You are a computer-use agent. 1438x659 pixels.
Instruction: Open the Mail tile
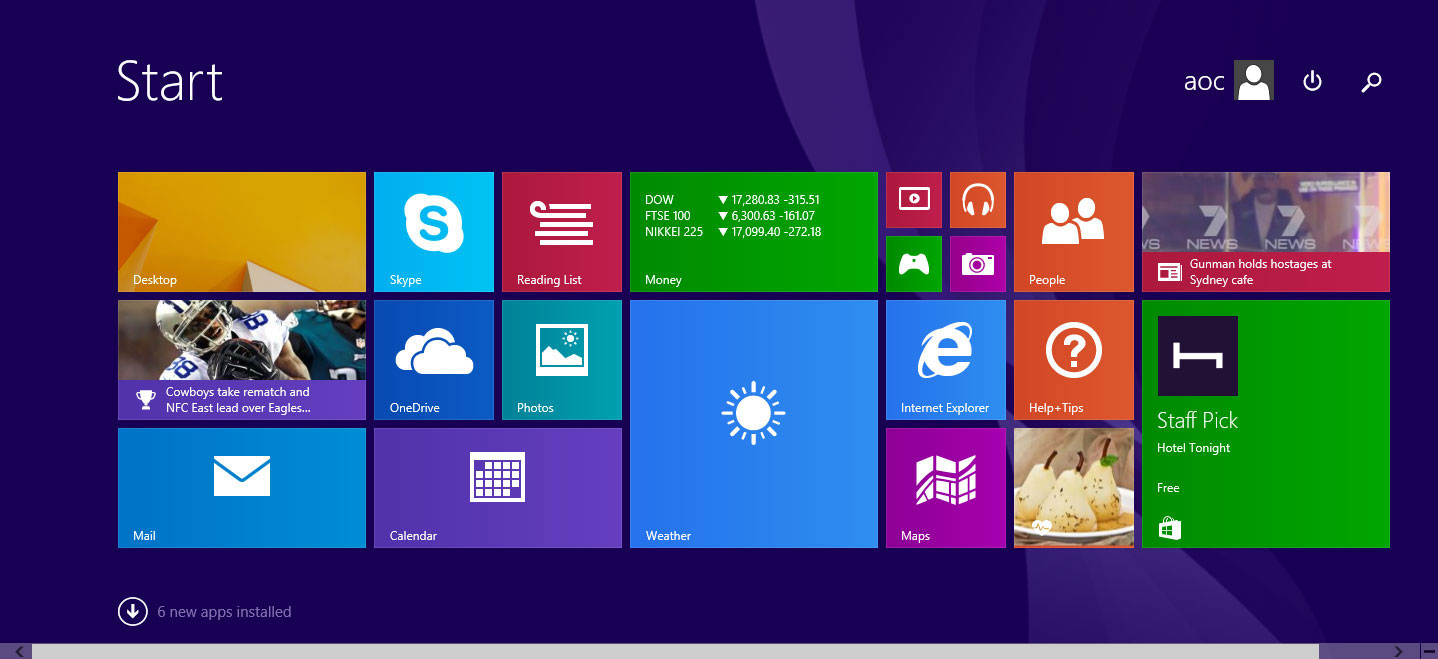pyautogui.click(x=242, y=488)
